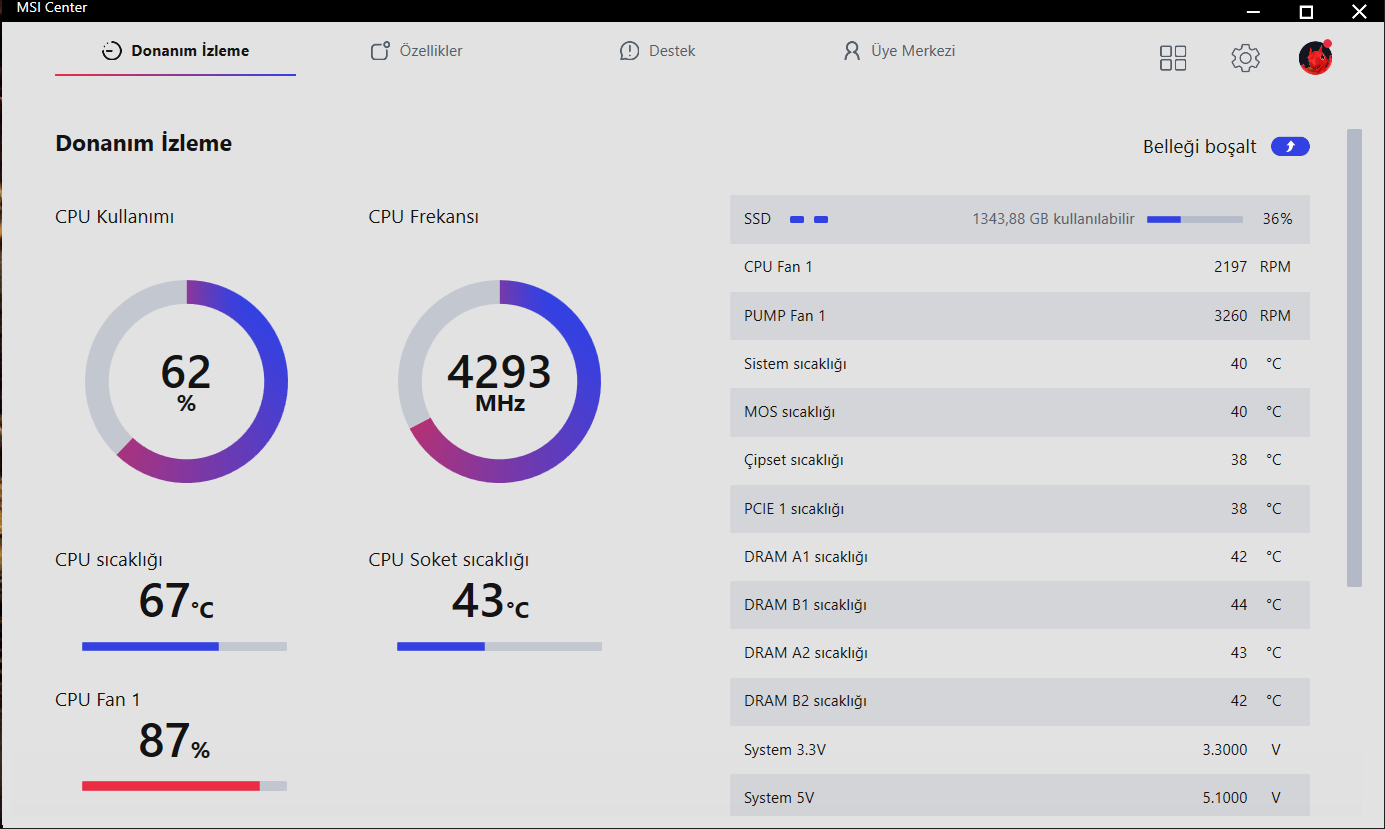Click the red dragon profile avatar
The width and height of the screenshot is (1385, 829).
[1315, 58]
